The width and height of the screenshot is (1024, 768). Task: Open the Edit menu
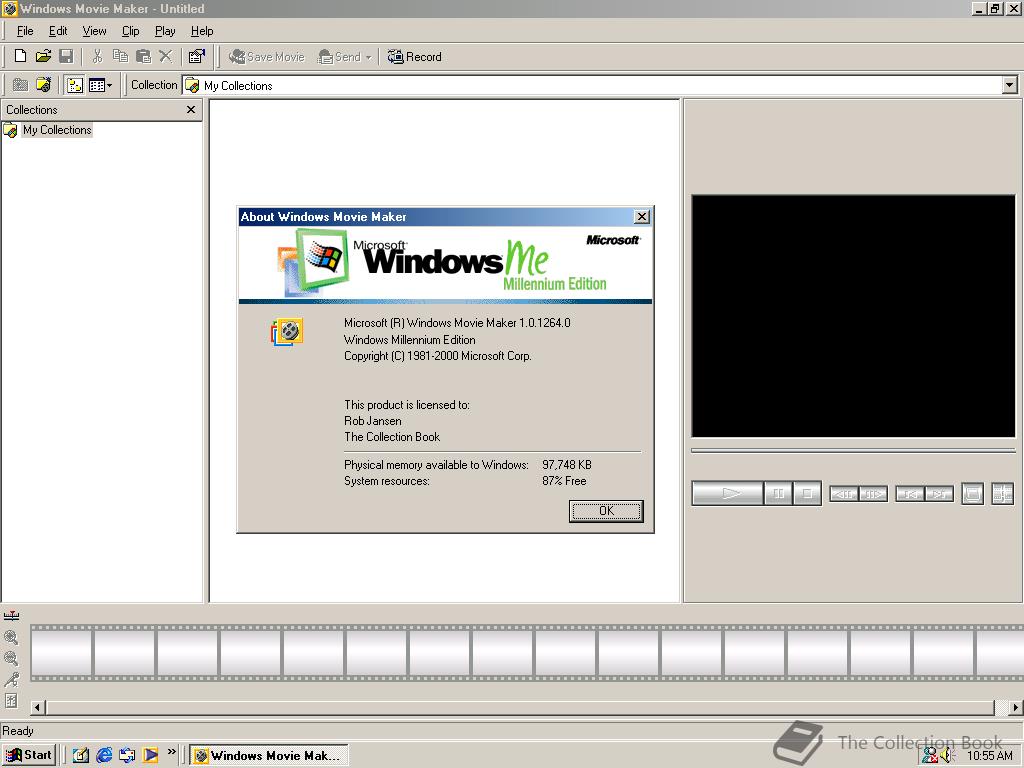point(57,31)
